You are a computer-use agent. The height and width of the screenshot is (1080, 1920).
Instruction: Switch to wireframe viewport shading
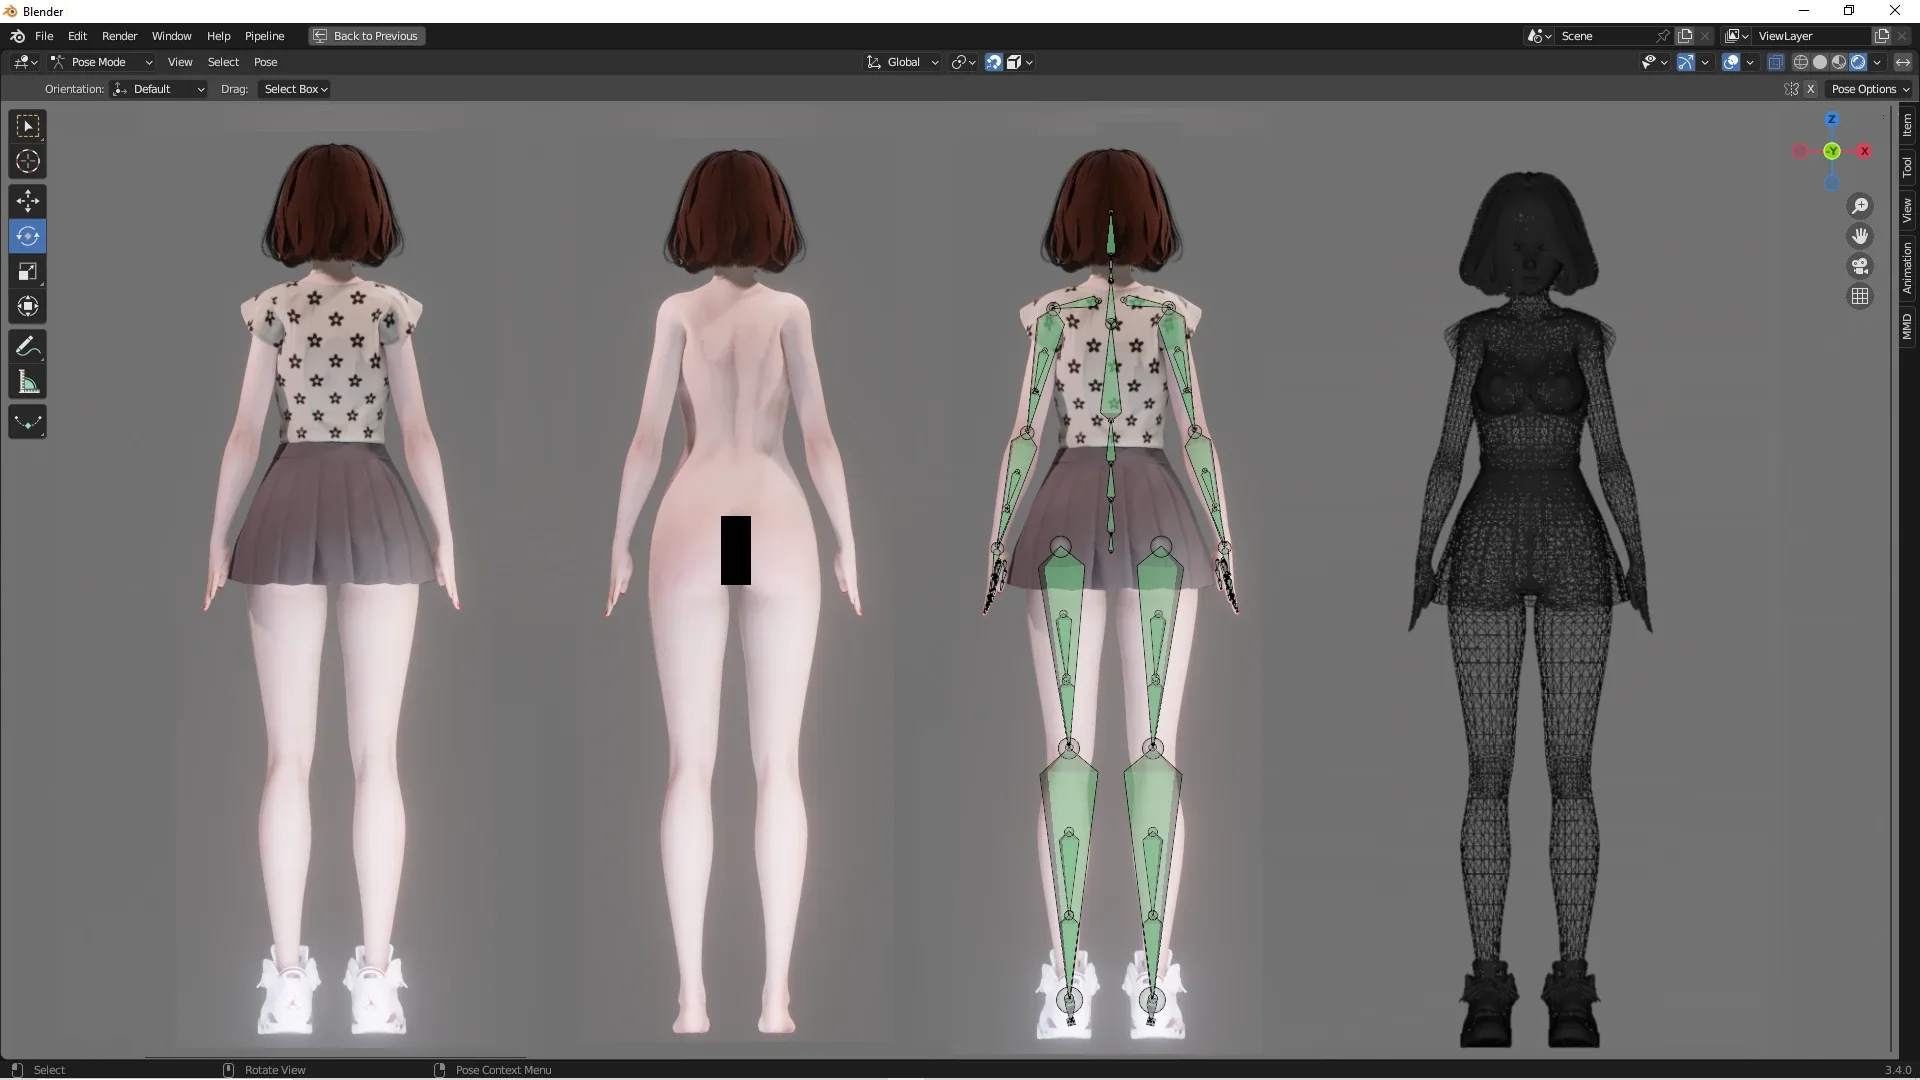click(x=1801, y=62)
